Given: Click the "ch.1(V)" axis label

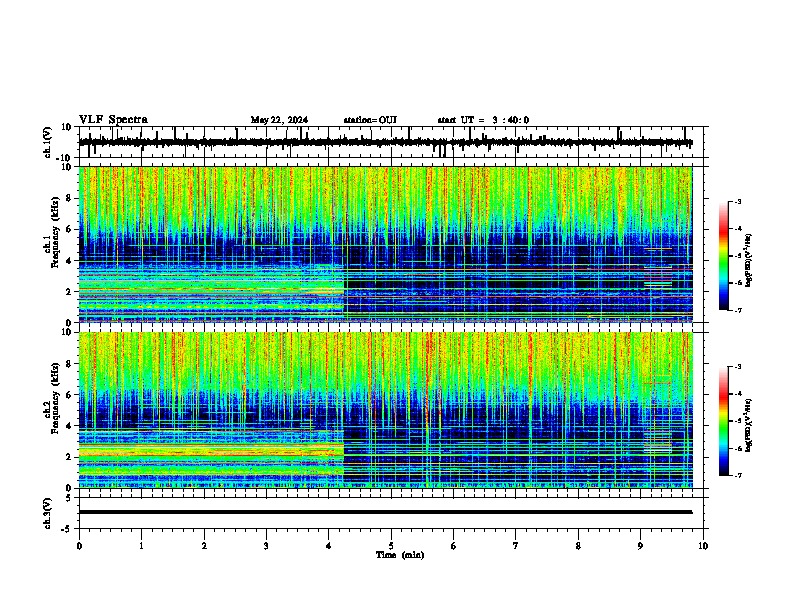Looking at the screenshot, I should (x=47, y=142).
